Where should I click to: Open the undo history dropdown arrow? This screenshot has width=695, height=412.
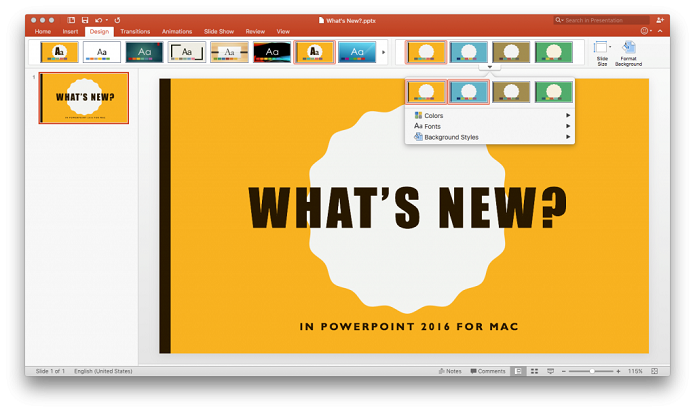[107, 20]
